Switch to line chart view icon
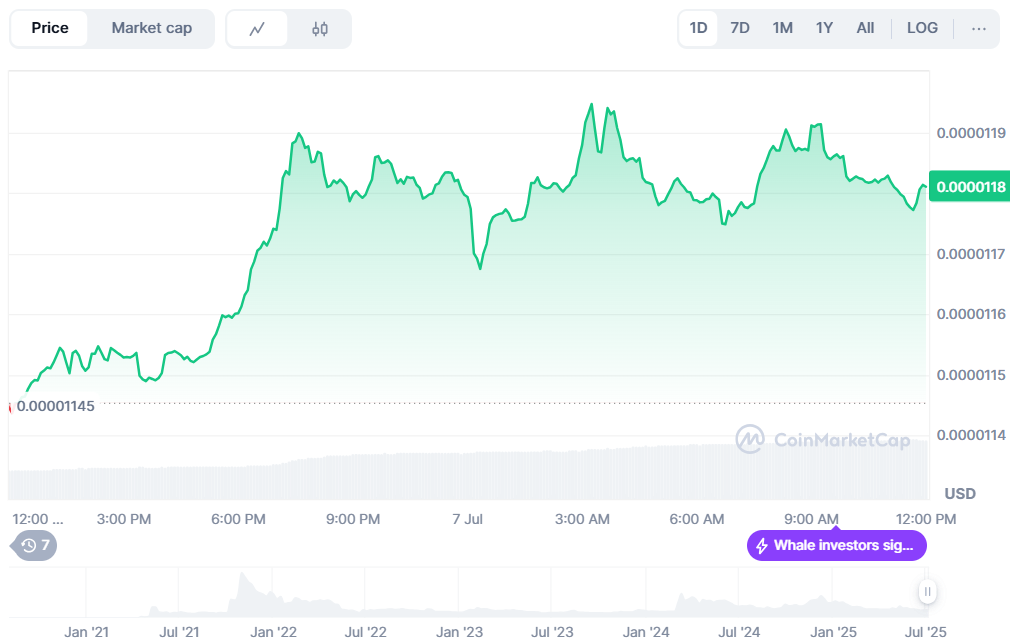This screenshot has width=1013, height=641. tap(257, 29)
